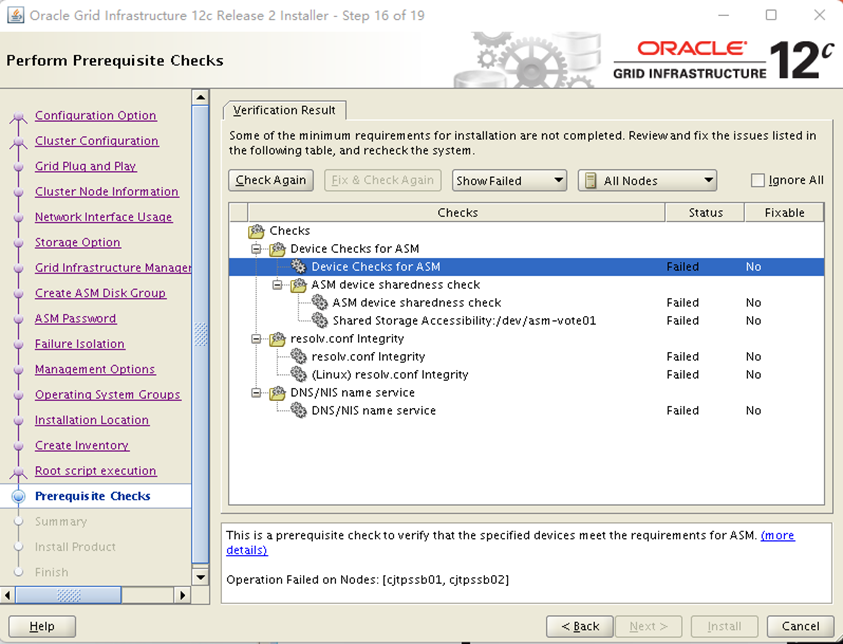Go to Create ASM Disk Group step
Screen dimensions: 843x644
click(101, 293)
